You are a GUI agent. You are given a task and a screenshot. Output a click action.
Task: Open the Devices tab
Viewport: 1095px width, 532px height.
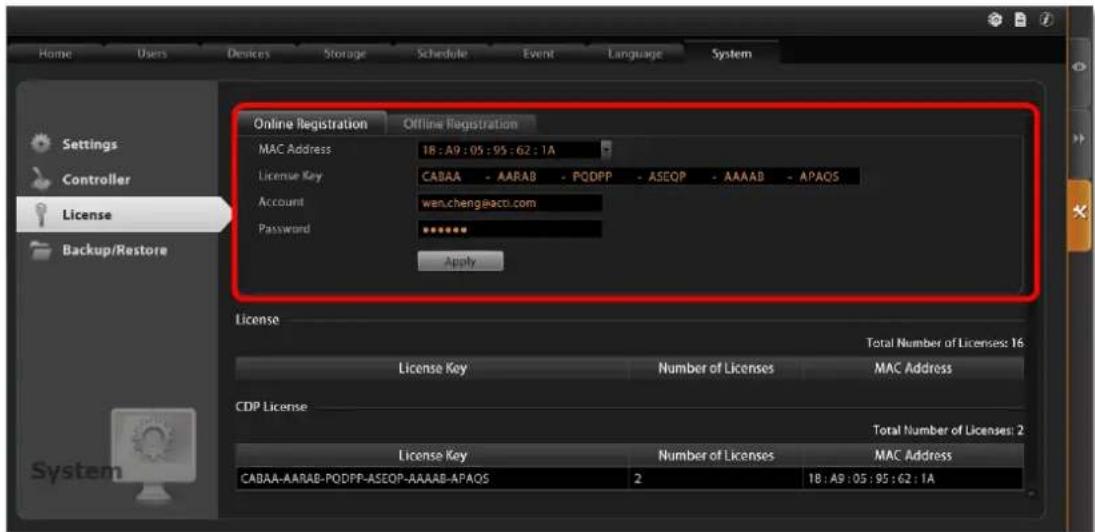click(249, 54)
